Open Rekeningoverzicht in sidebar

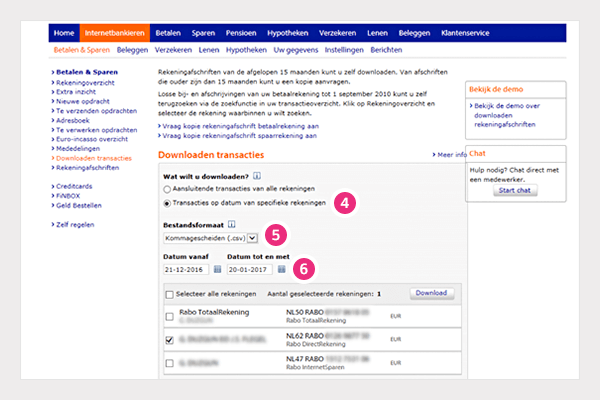pos(83,83)
